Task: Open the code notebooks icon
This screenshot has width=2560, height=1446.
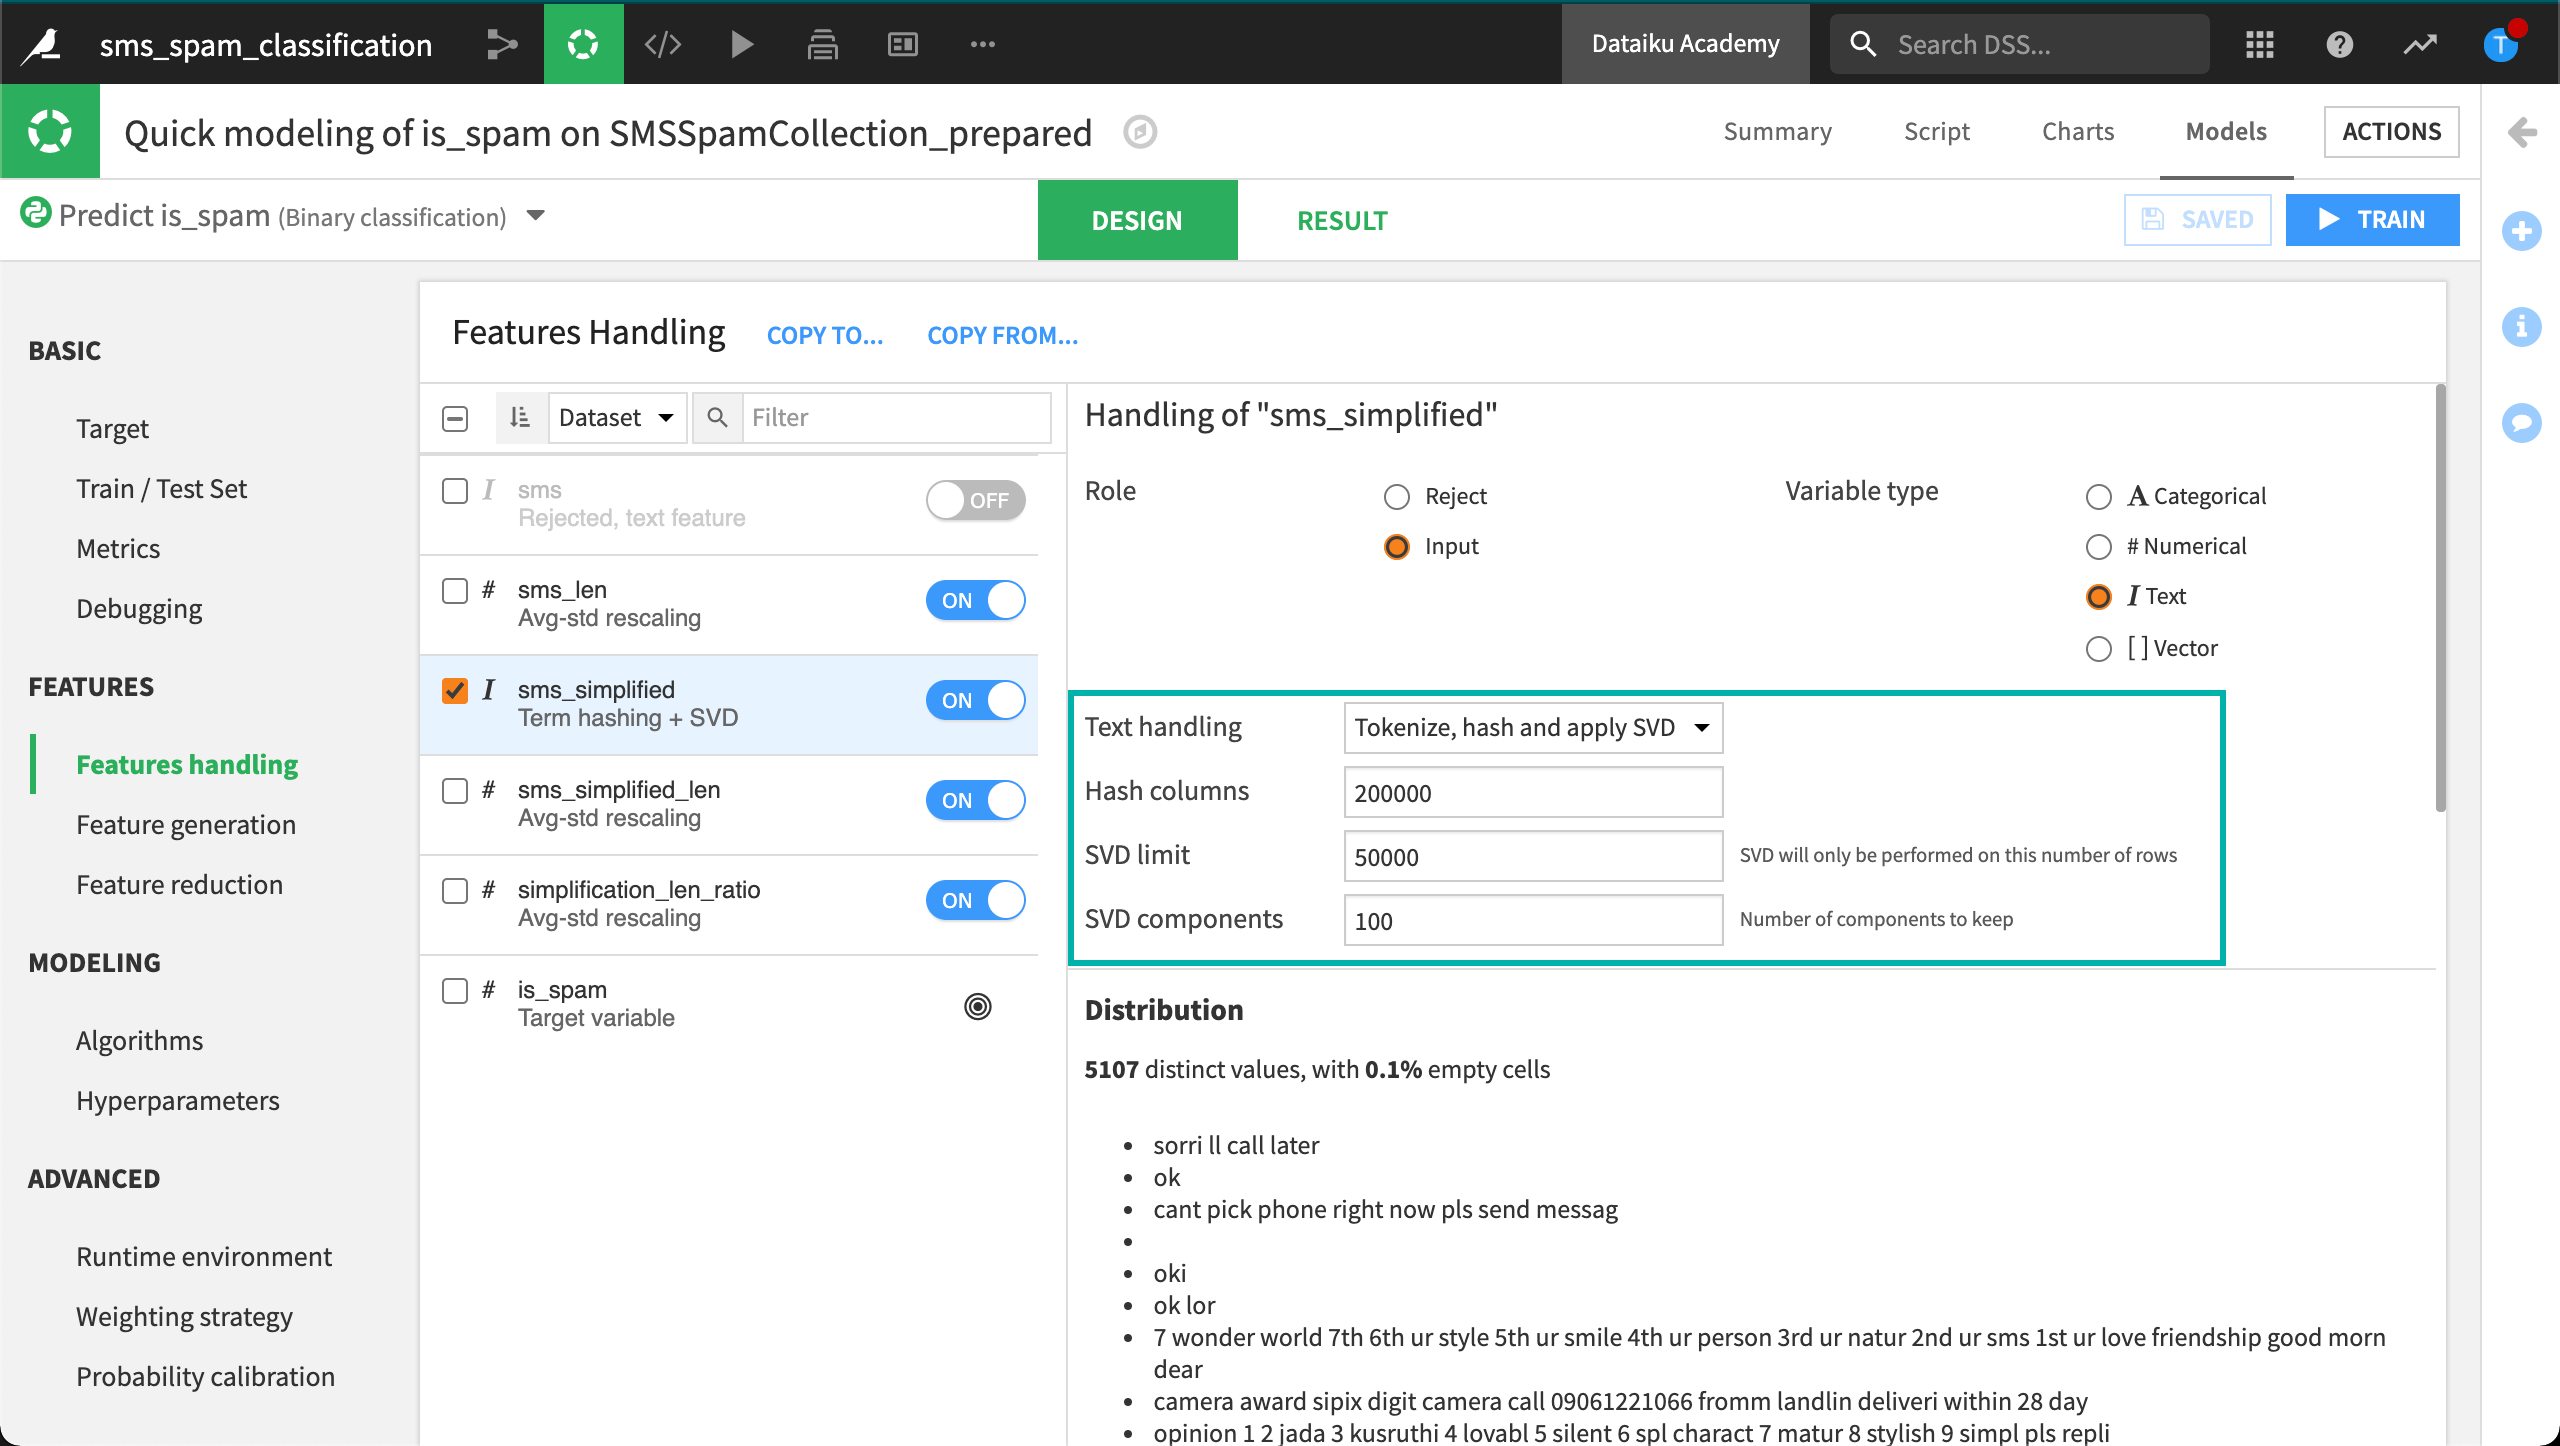Action: [663, 44]
